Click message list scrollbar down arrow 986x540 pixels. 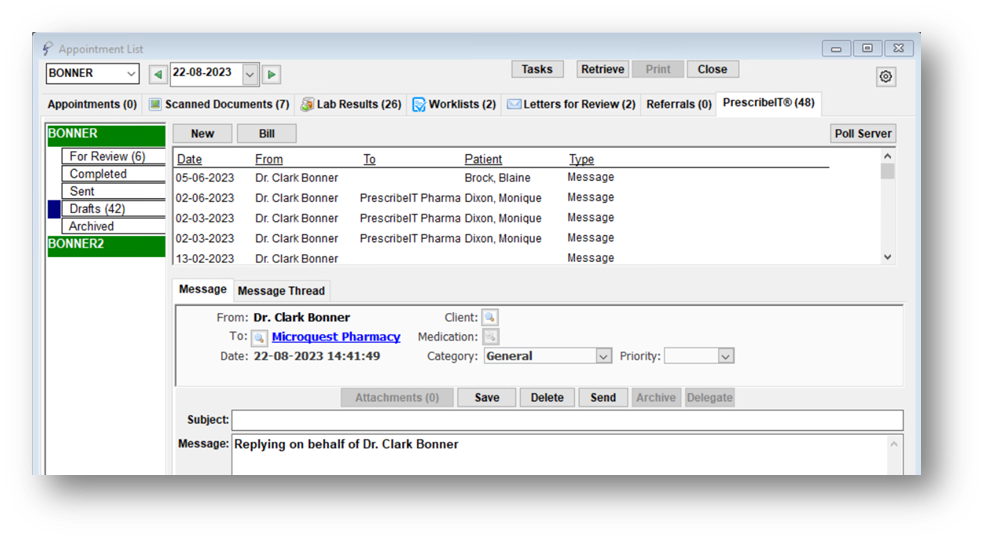tap(887, 256)
